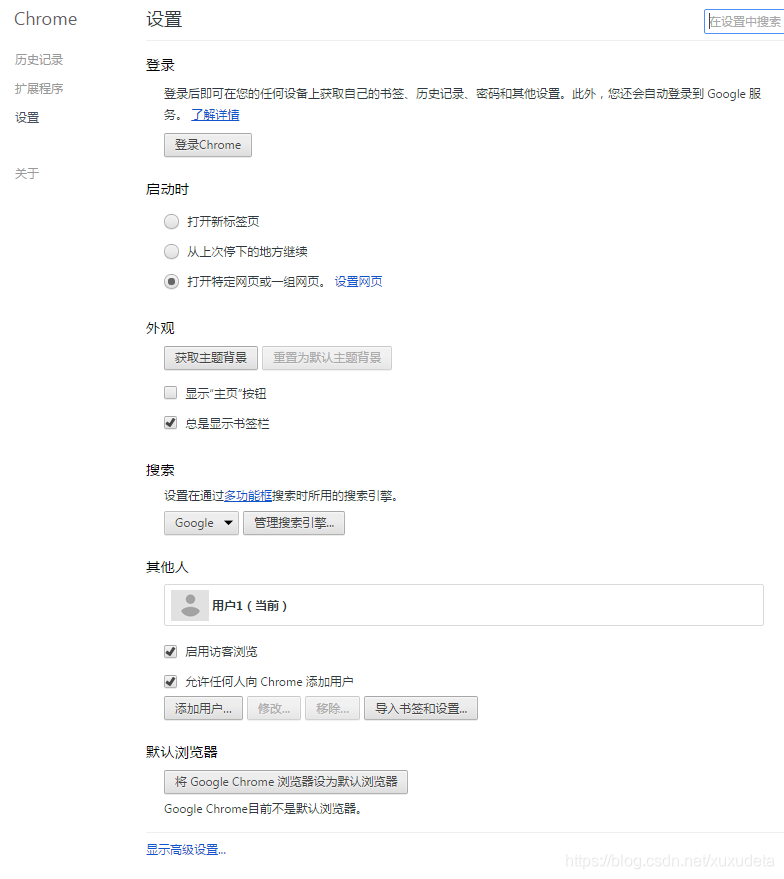Image resolution: width=784 pixels, height=879 pixels.
Task: Select the 从上次停下的地方继续 radio option
Action: pos(171,252)
